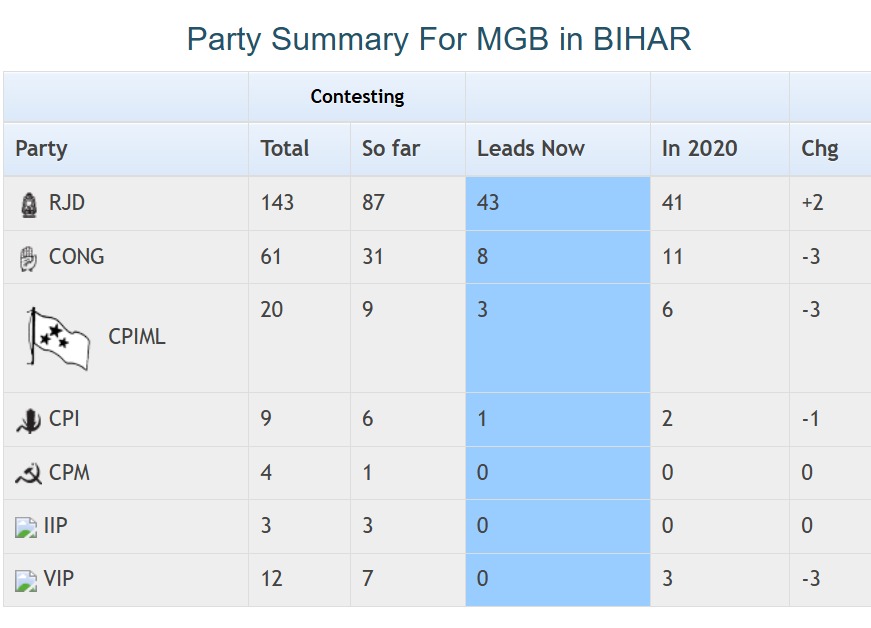Click the CPM hammer and sickle icon

[28, 474]
